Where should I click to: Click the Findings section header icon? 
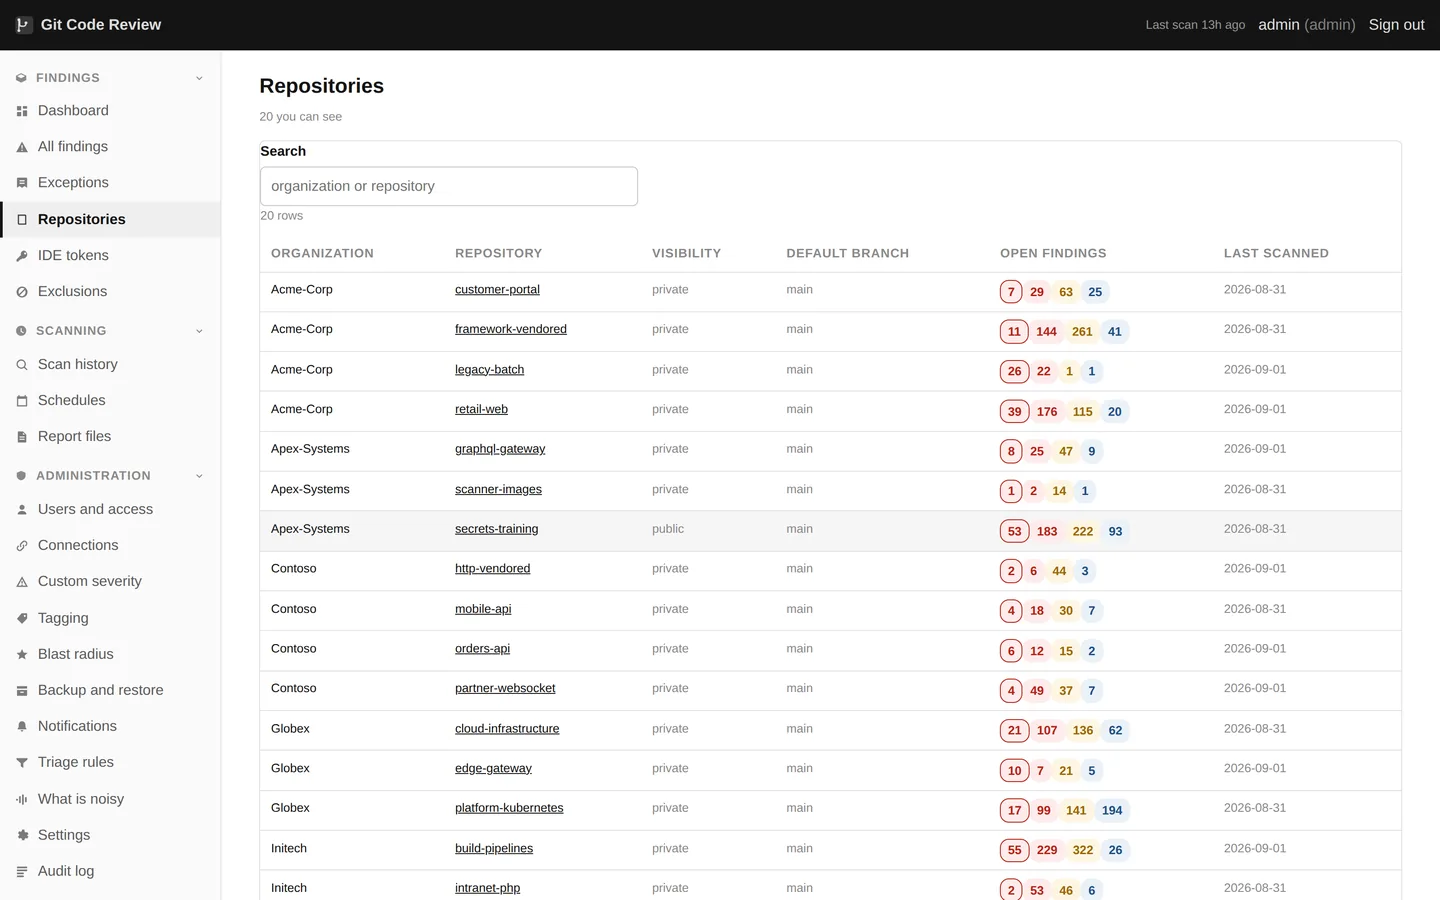[21, 78]
